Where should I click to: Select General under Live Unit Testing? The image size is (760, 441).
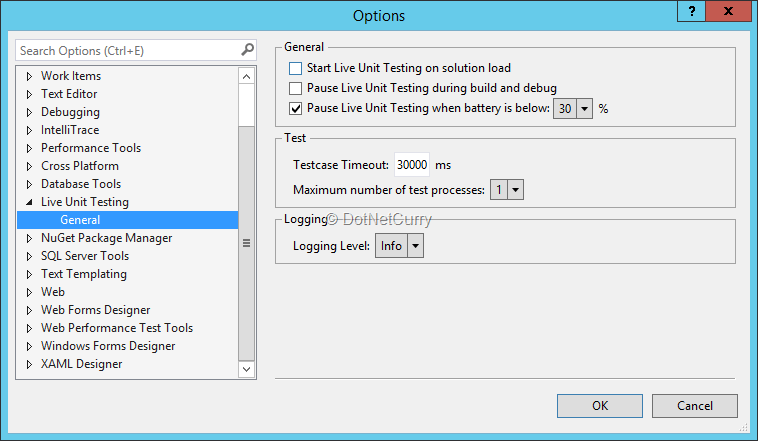[80, 220]
